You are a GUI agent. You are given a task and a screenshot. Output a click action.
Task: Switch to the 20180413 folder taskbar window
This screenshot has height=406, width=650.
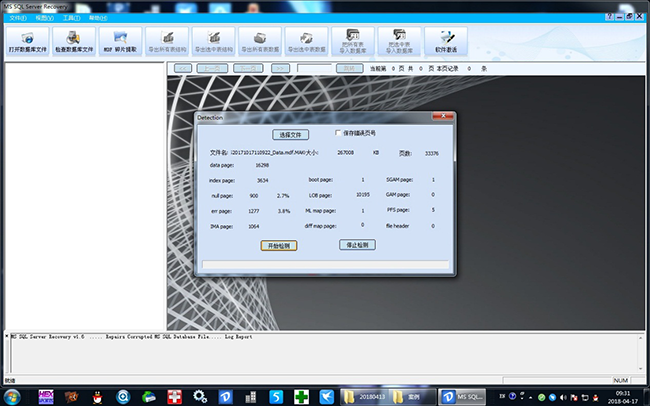[x=365, y=397]
